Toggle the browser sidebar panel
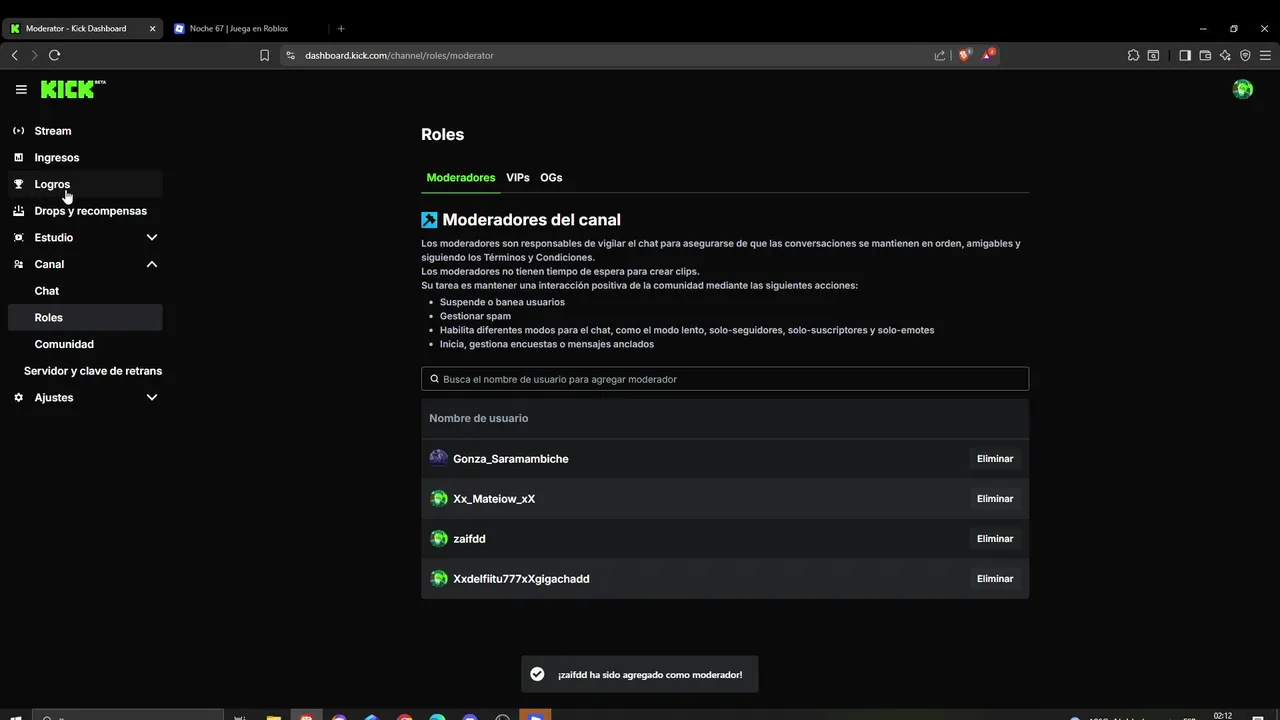1280x720 pixels. pyautogui.click(x=1185, y=55)
